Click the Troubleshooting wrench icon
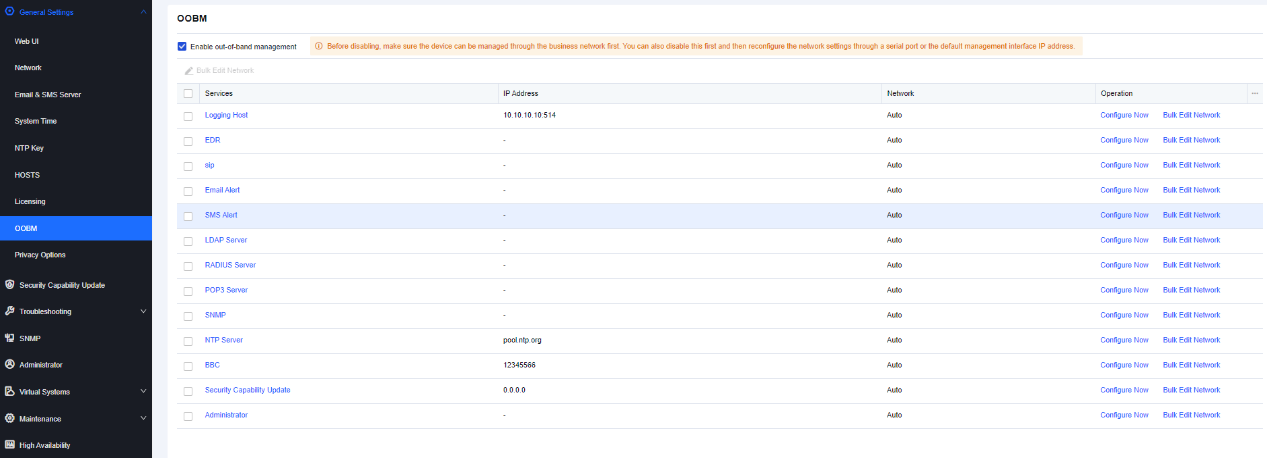1267x458 pixels. pos(10,311)
